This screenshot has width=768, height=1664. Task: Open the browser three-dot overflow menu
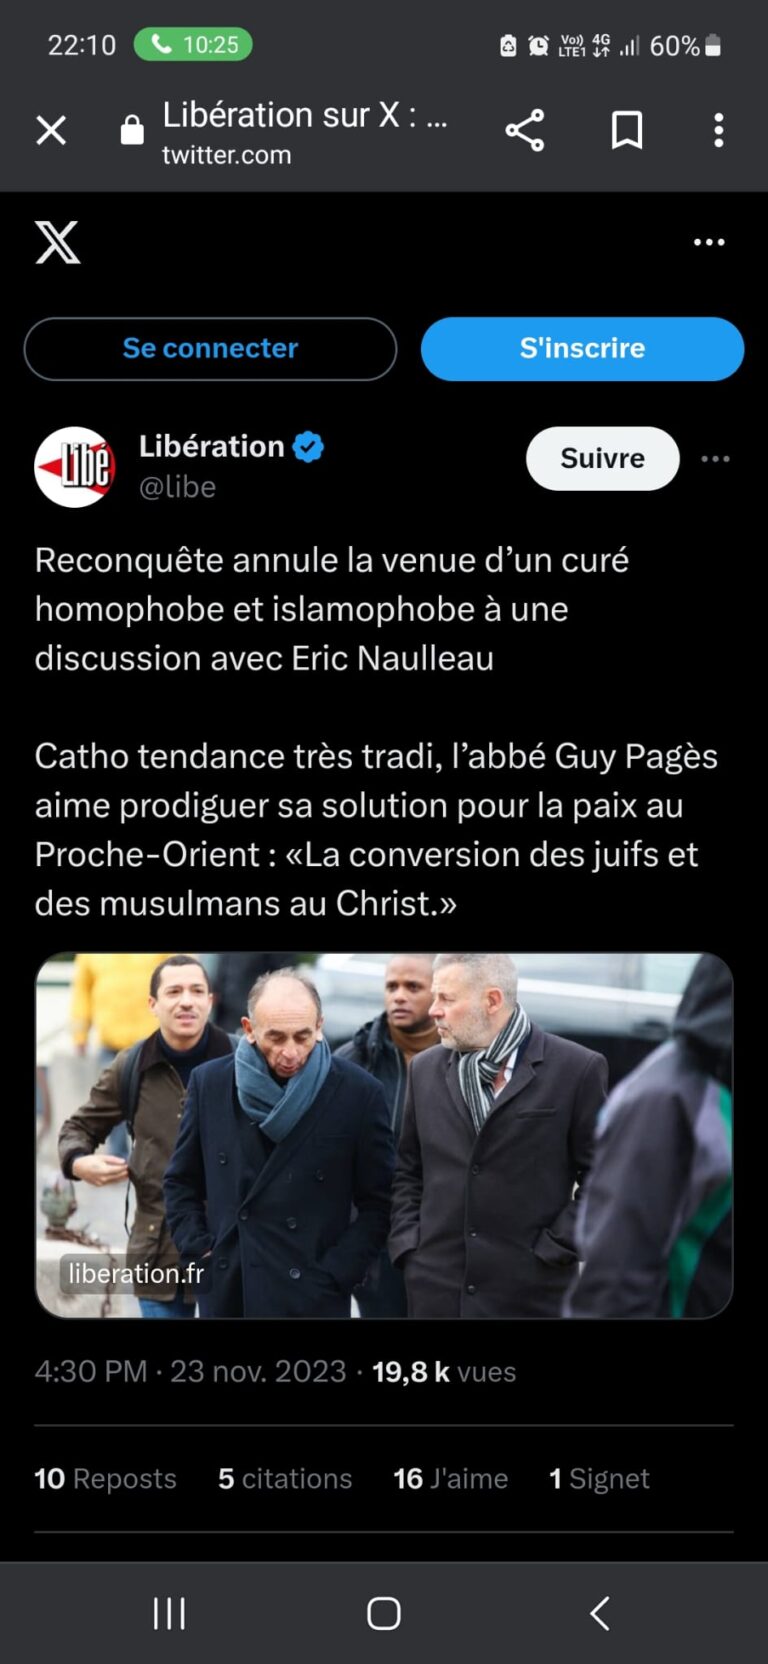click(718, 130)
